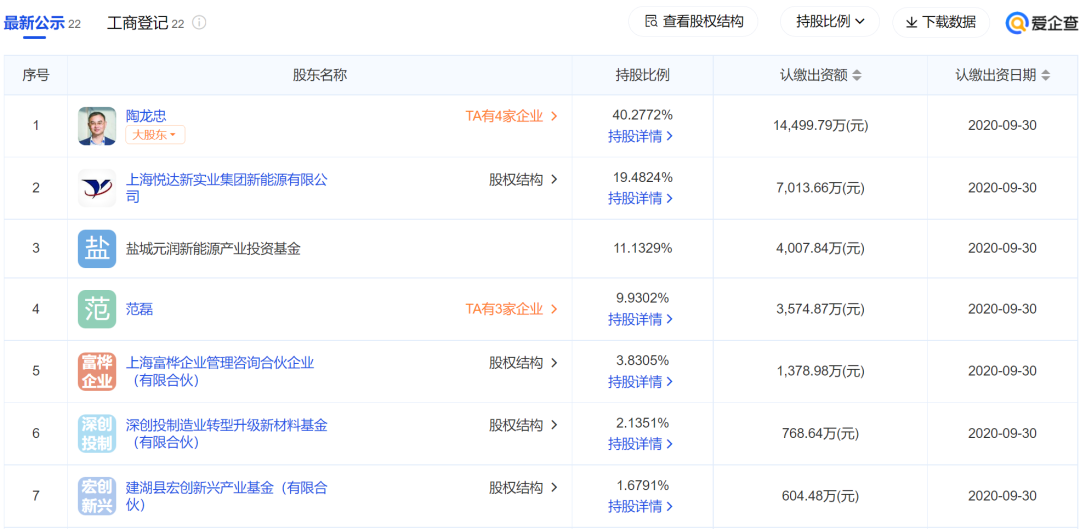Expand the 大股东 tag dropdown

coord(155,135)
